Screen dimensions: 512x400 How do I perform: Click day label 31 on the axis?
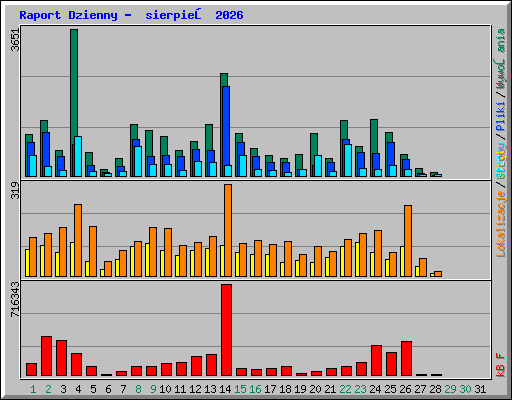tap(480, 389)
